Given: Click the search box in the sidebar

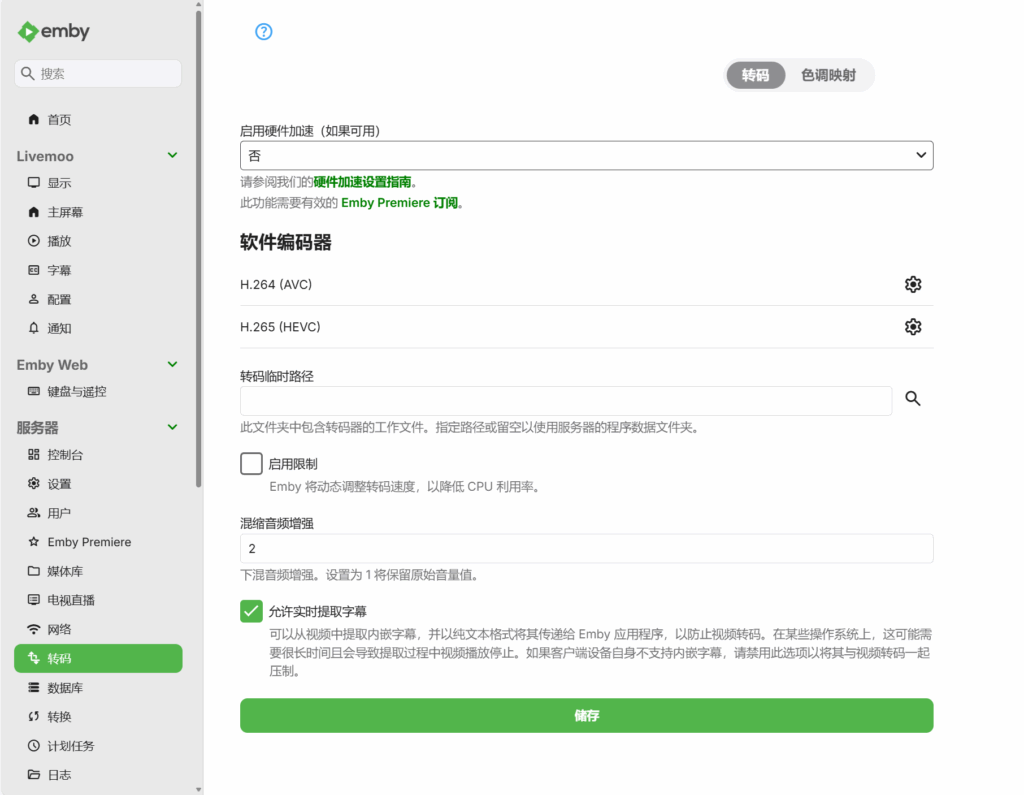Looking at the screenshot, I should pyautogui.click(x=97, y=73).
